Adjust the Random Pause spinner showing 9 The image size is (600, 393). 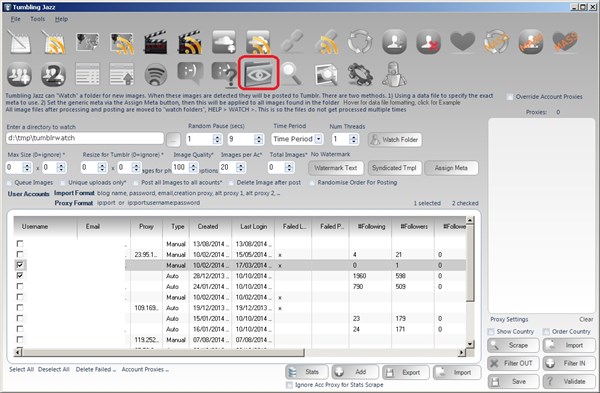coord(259,139)
